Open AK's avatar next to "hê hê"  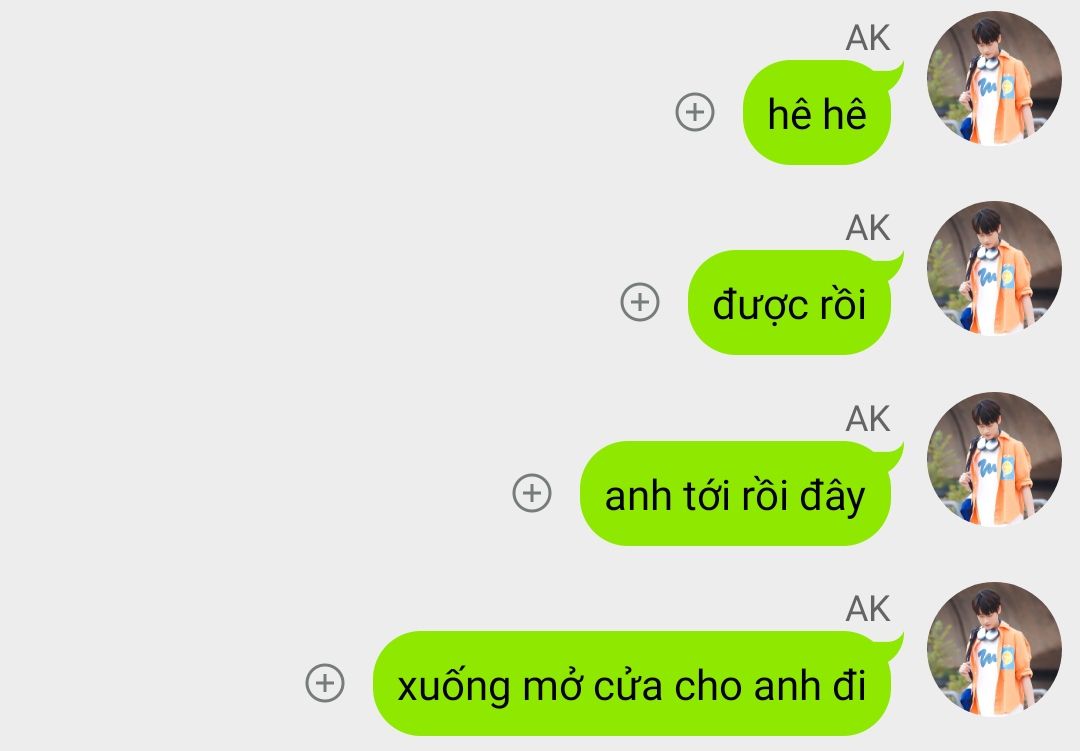coord(994,79)
